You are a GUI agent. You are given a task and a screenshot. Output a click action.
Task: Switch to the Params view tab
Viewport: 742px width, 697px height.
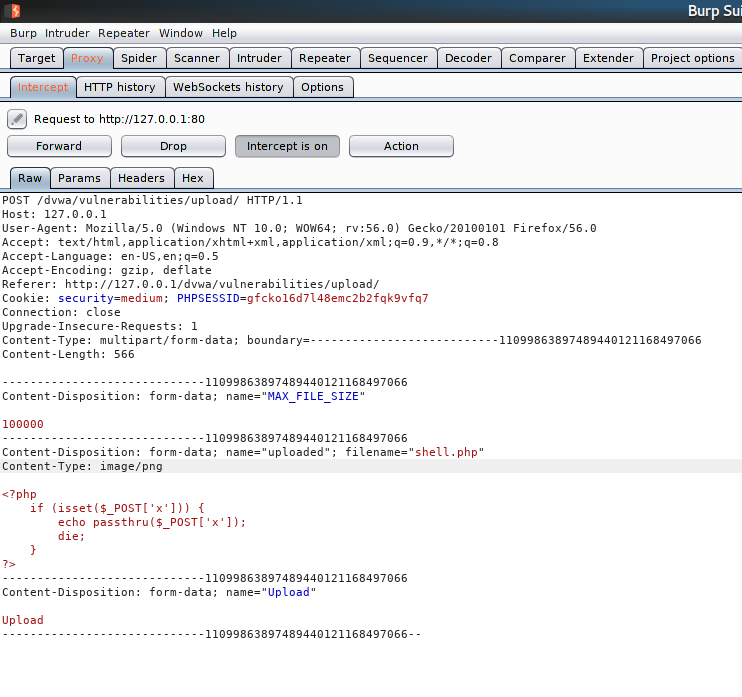80,178
